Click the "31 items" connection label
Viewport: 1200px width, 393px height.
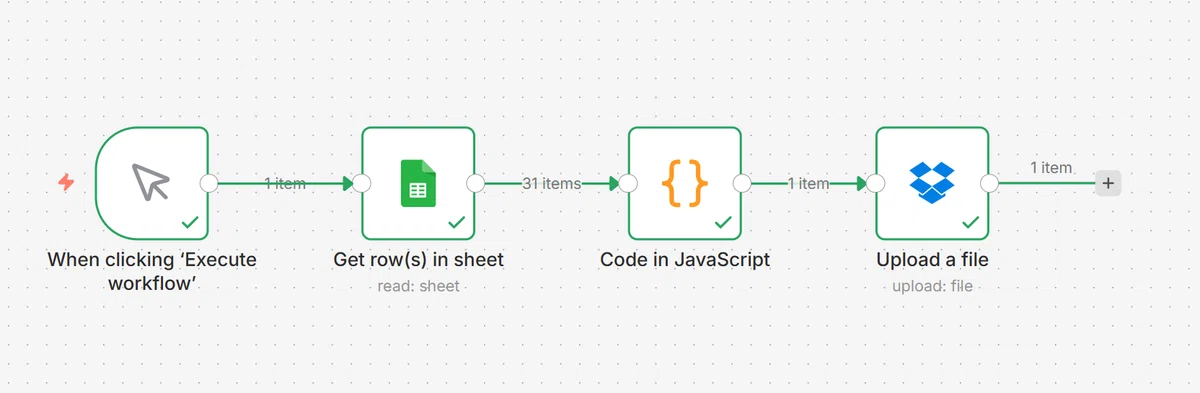[x=551, y=183]
